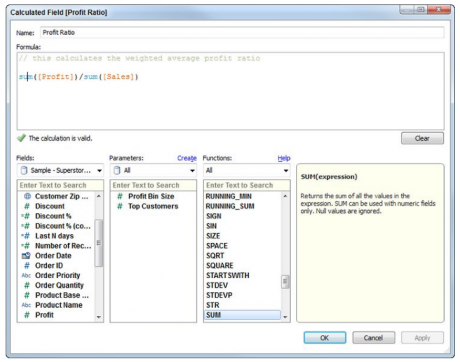Click inside the Formula editor area
The image size is (460, 362).
click(x=231, y=91)
